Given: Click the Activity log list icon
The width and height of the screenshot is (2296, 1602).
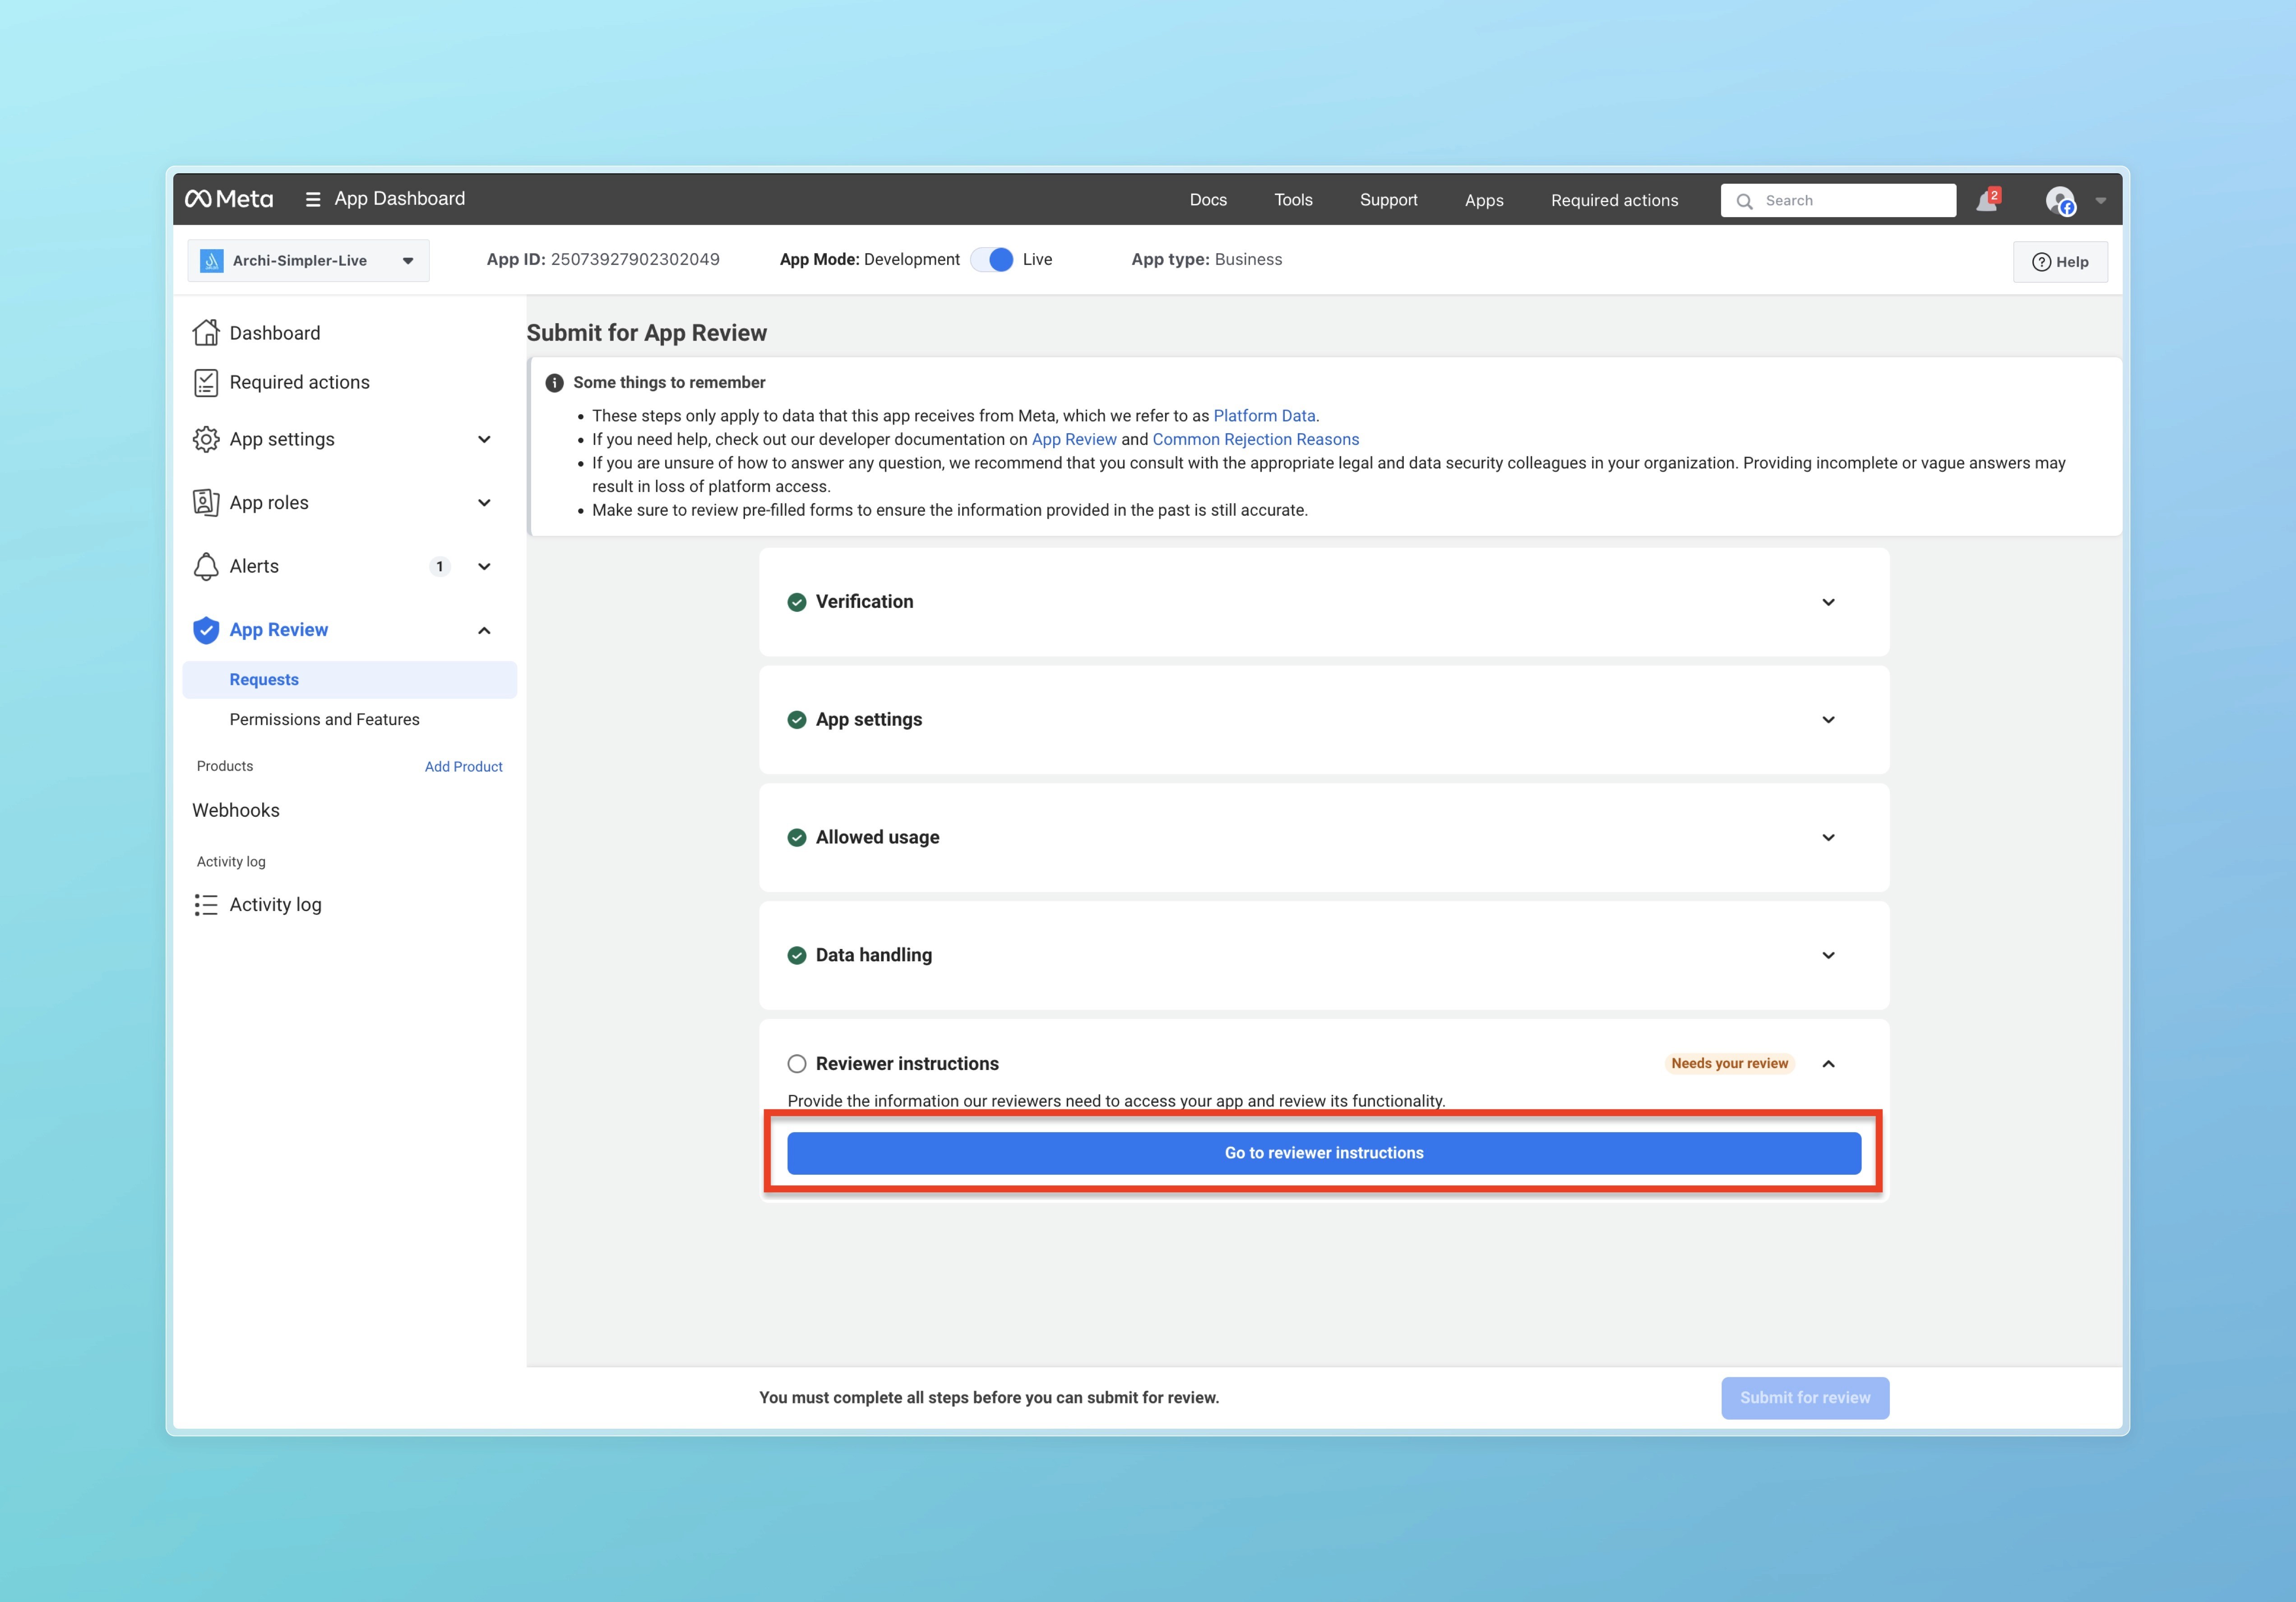Looking at the screenshot, I should click(206, 905).
